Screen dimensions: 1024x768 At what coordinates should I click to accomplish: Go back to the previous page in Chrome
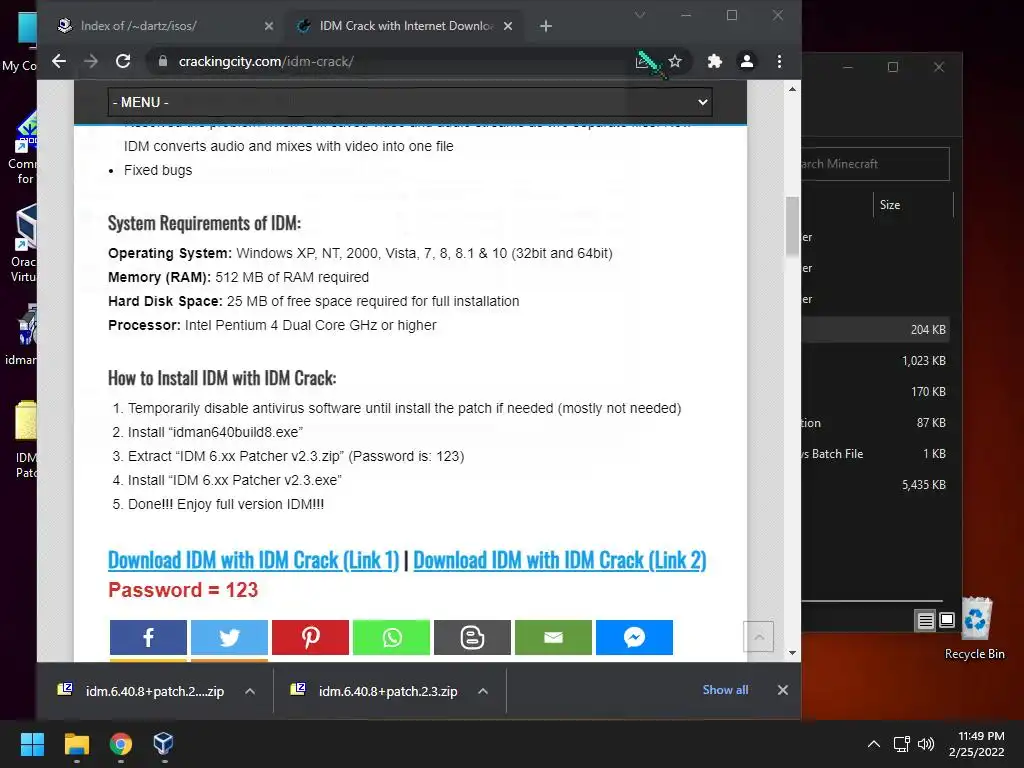click(x=59, y=61)
